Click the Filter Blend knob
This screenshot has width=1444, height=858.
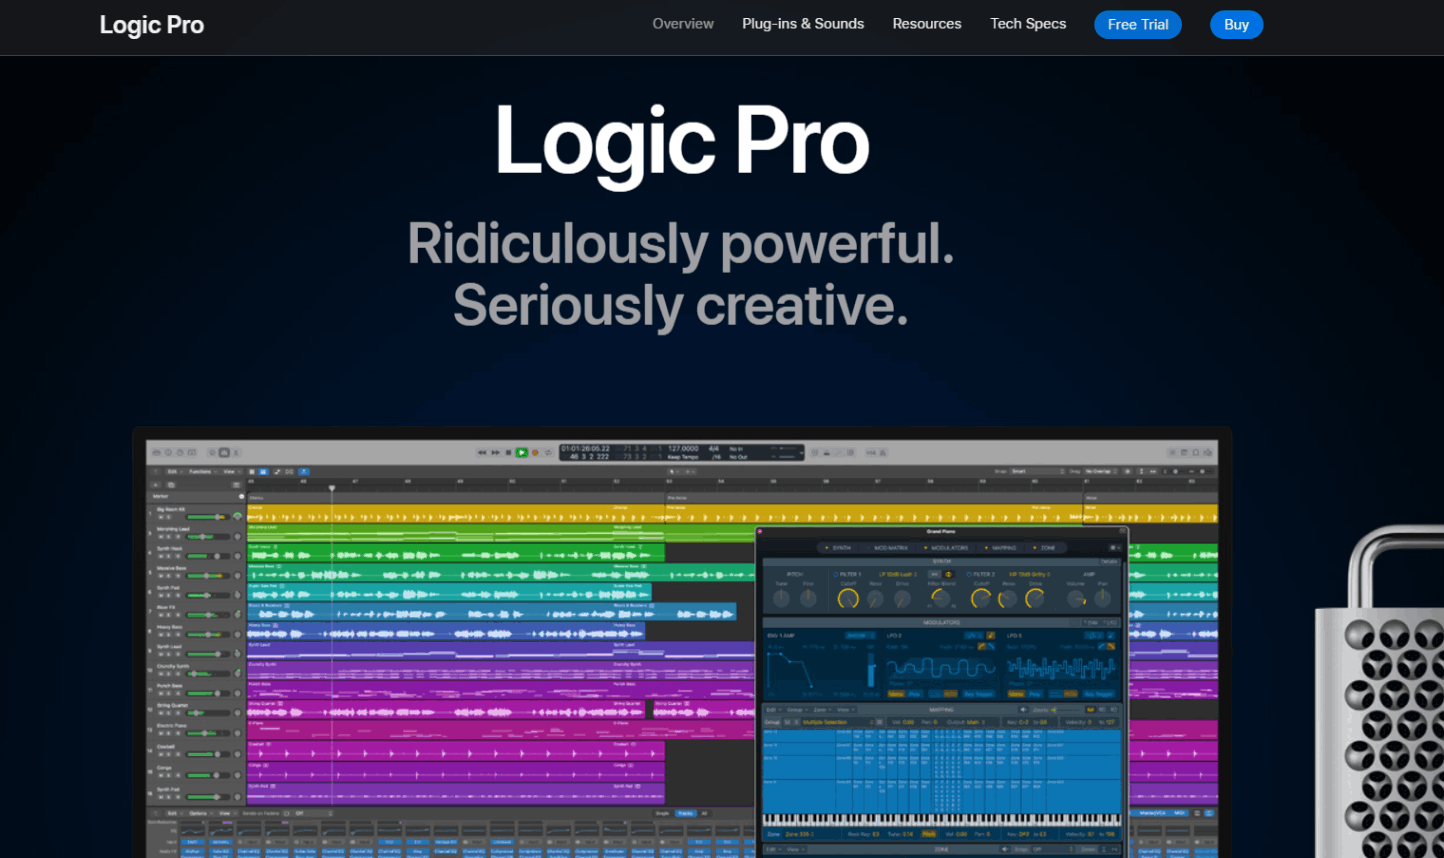pos(941,598)
